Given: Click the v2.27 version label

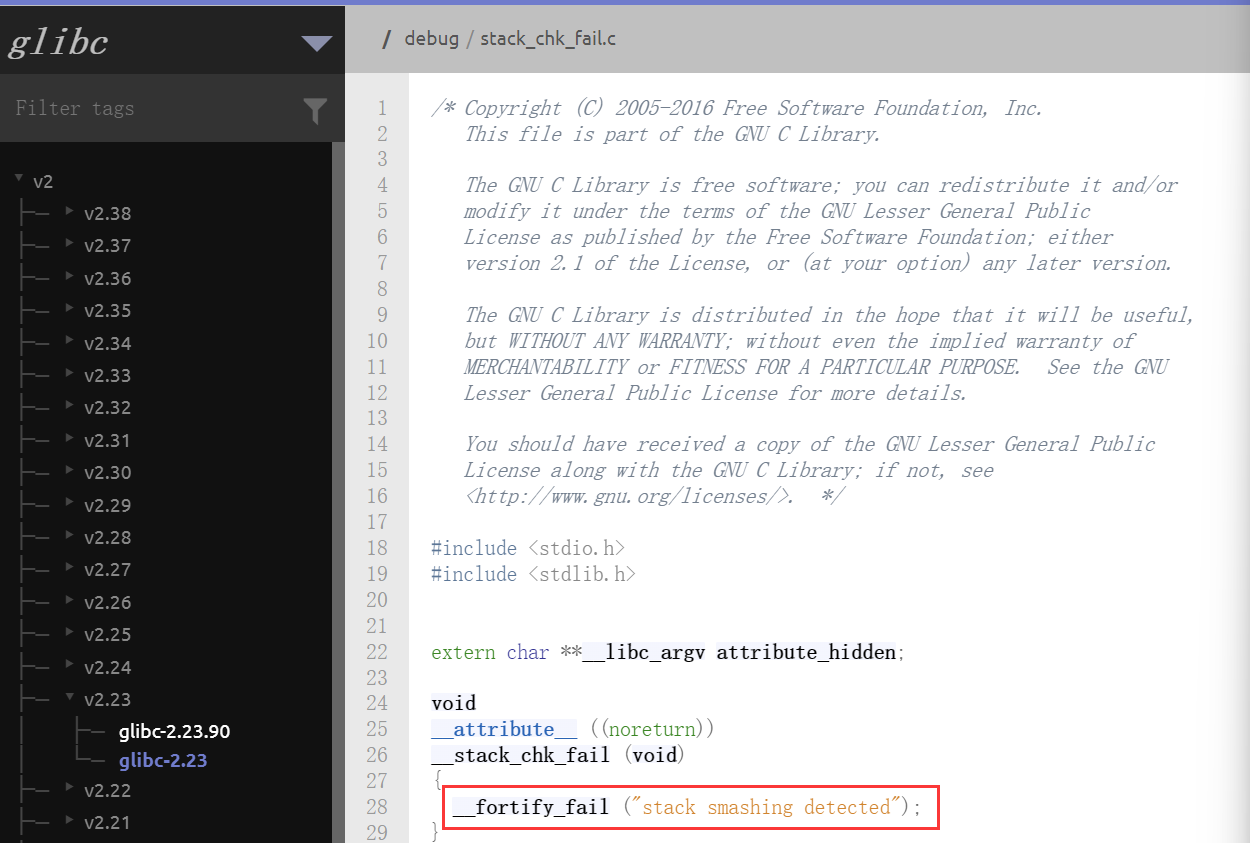Looking at the screenshot, I should click(107, 569).
